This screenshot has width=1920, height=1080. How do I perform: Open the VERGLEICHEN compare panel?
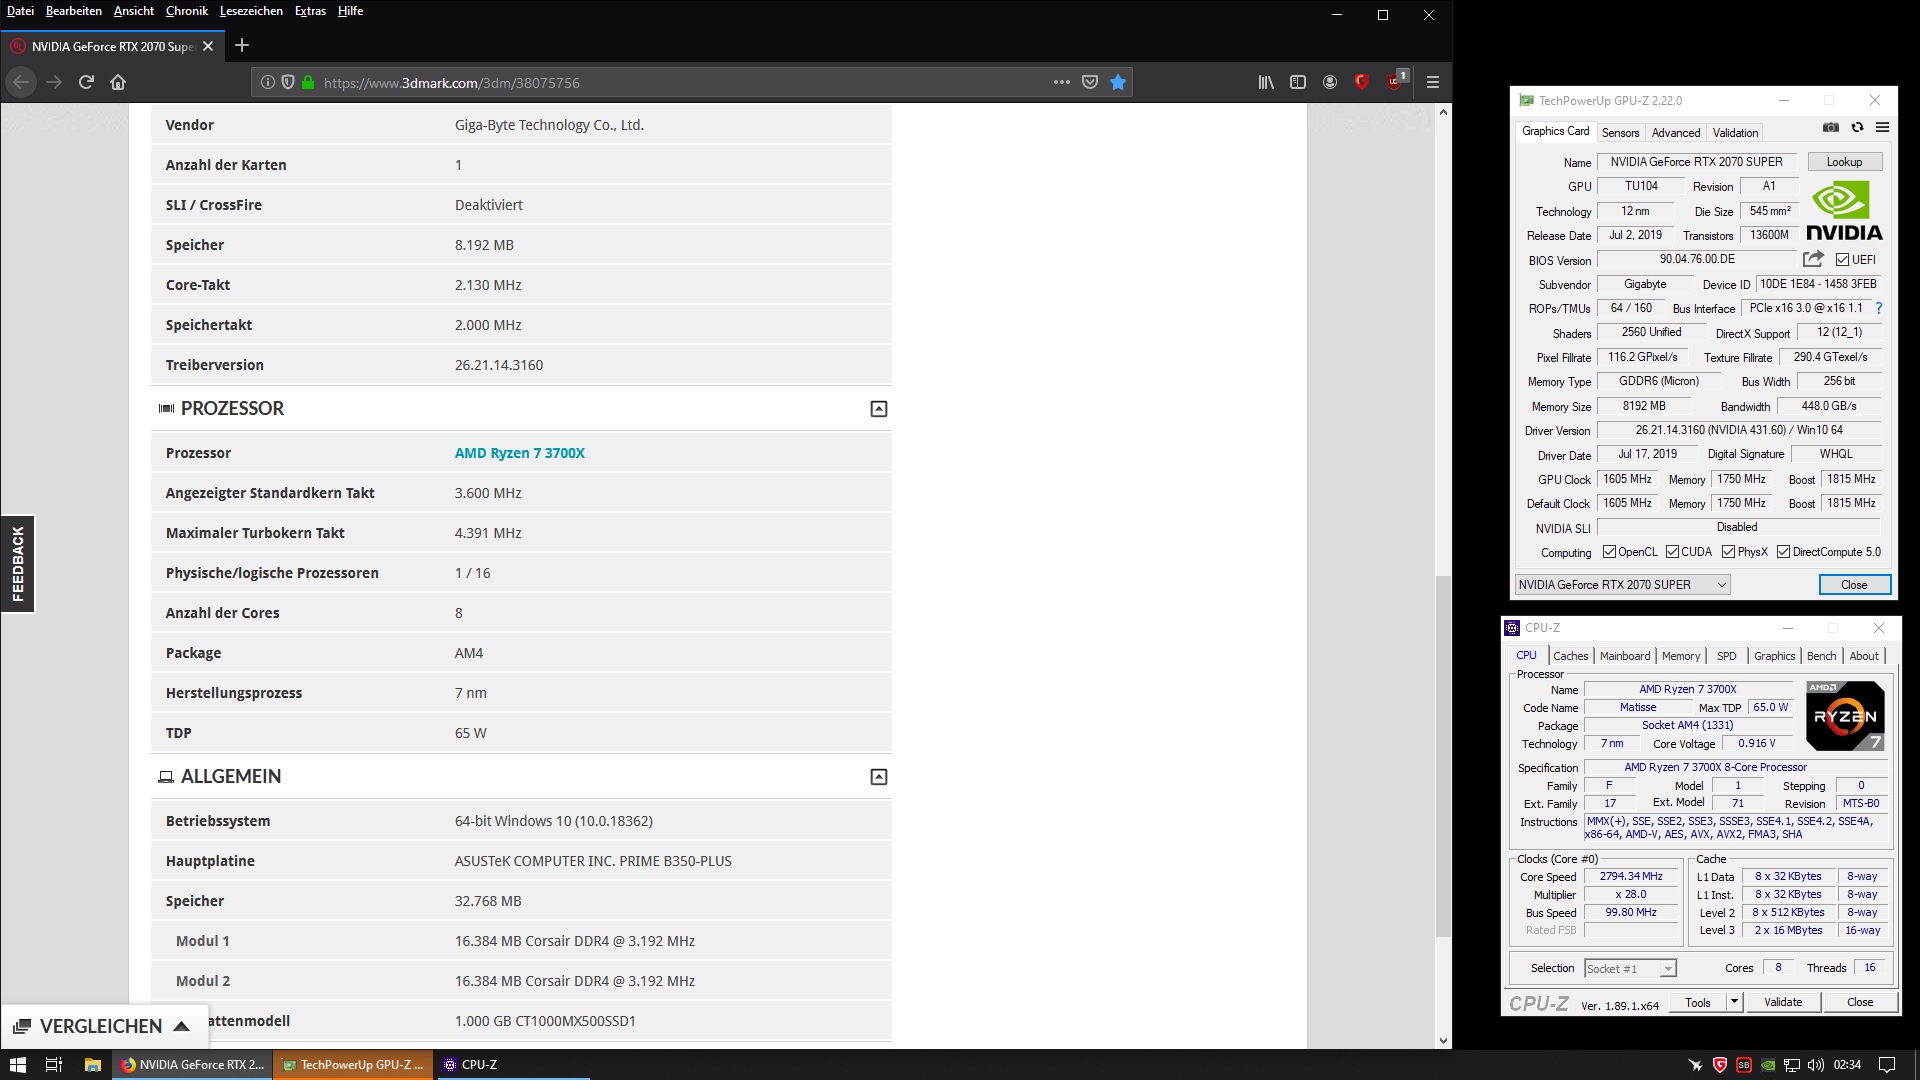tap(100, 1026)
